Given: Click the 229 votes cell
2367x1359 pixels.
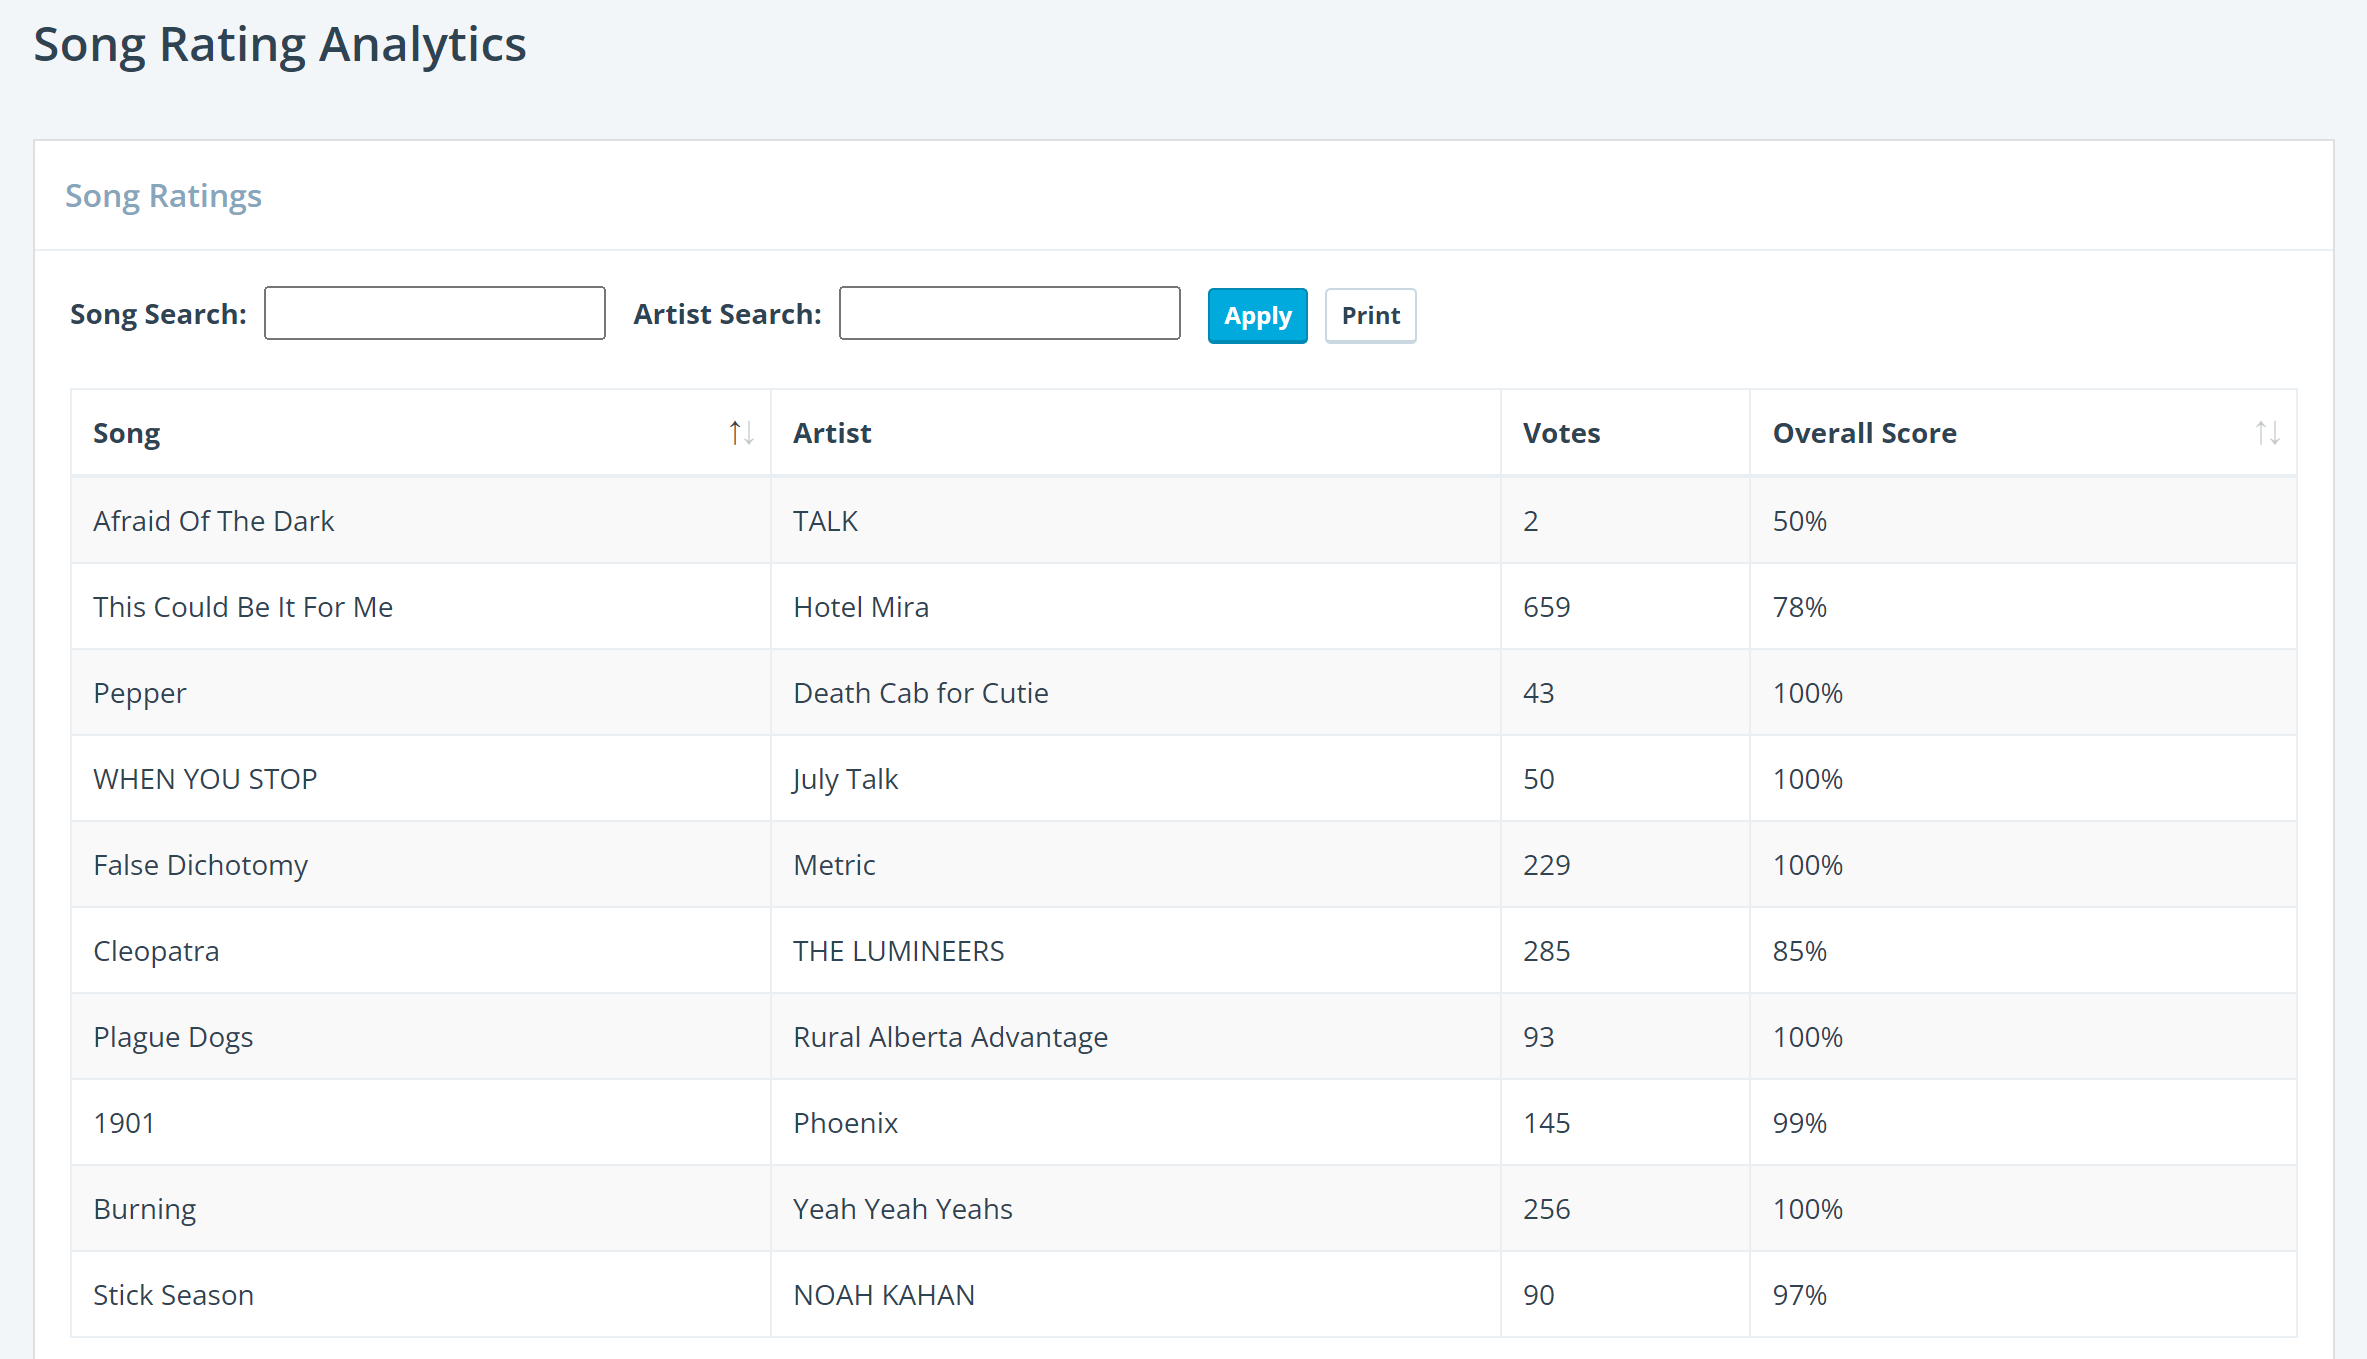Looking at the screenshot, I should point(1625,865).
